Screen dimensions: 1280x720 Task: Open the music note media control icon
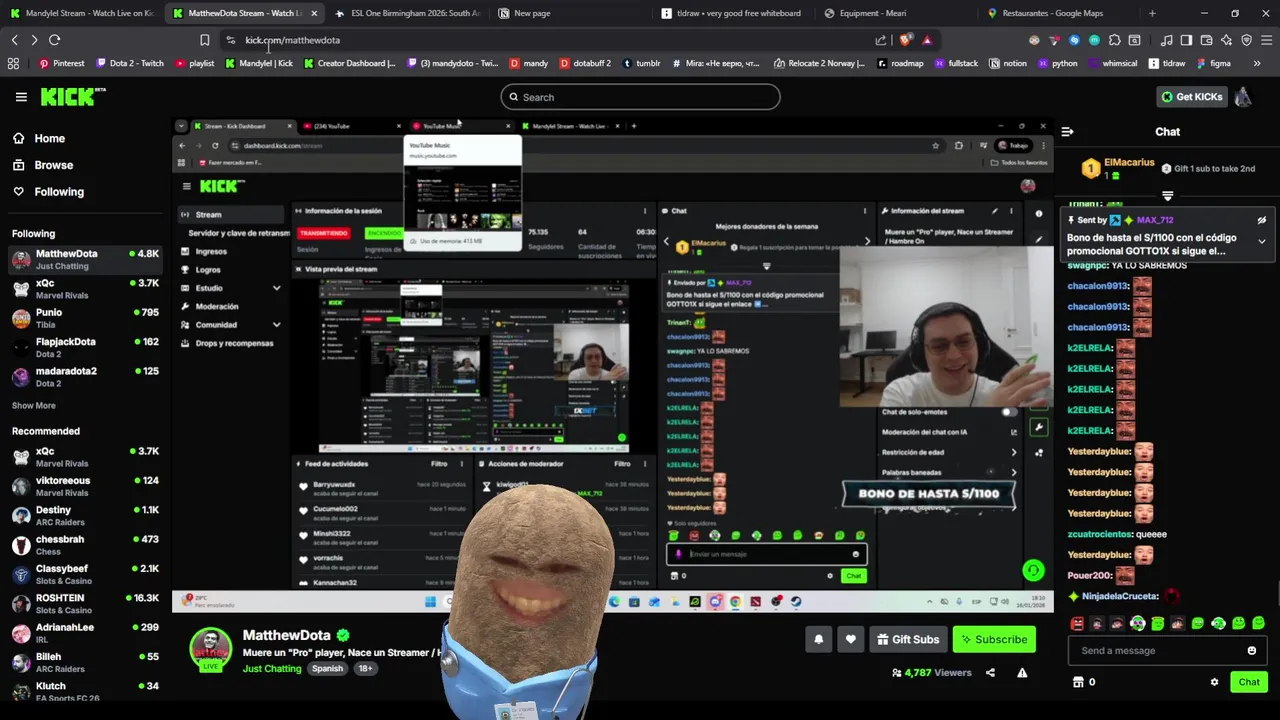click(x=1167, y=40)
